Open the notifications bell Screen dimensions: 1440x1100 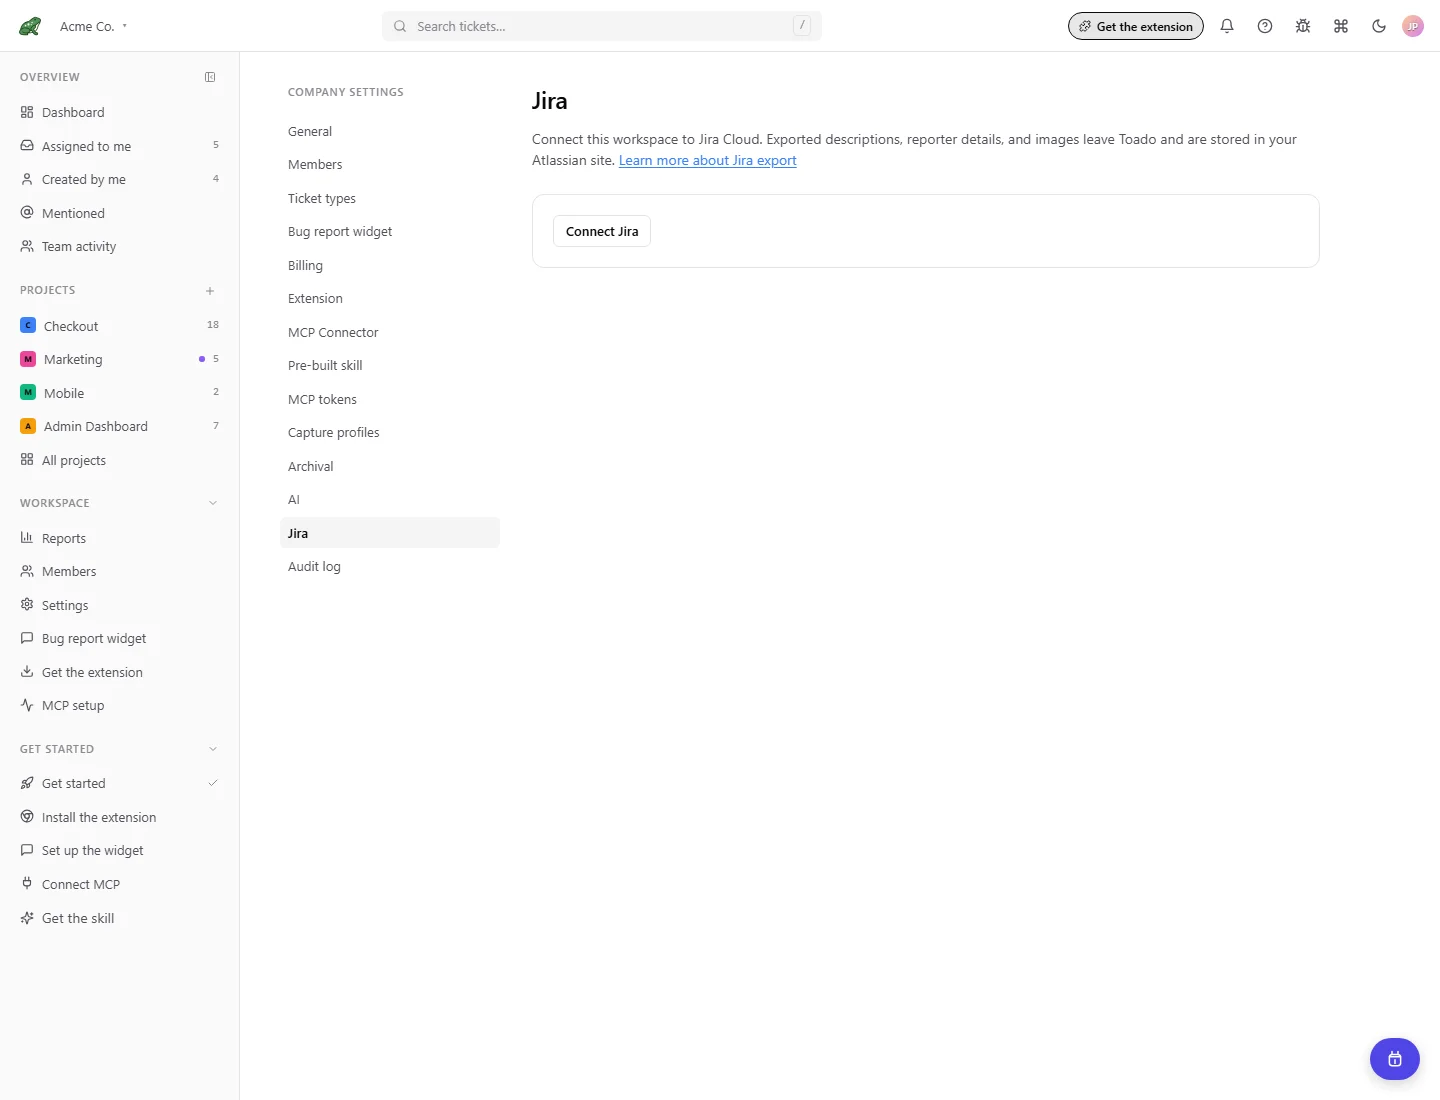(1227, 26)
